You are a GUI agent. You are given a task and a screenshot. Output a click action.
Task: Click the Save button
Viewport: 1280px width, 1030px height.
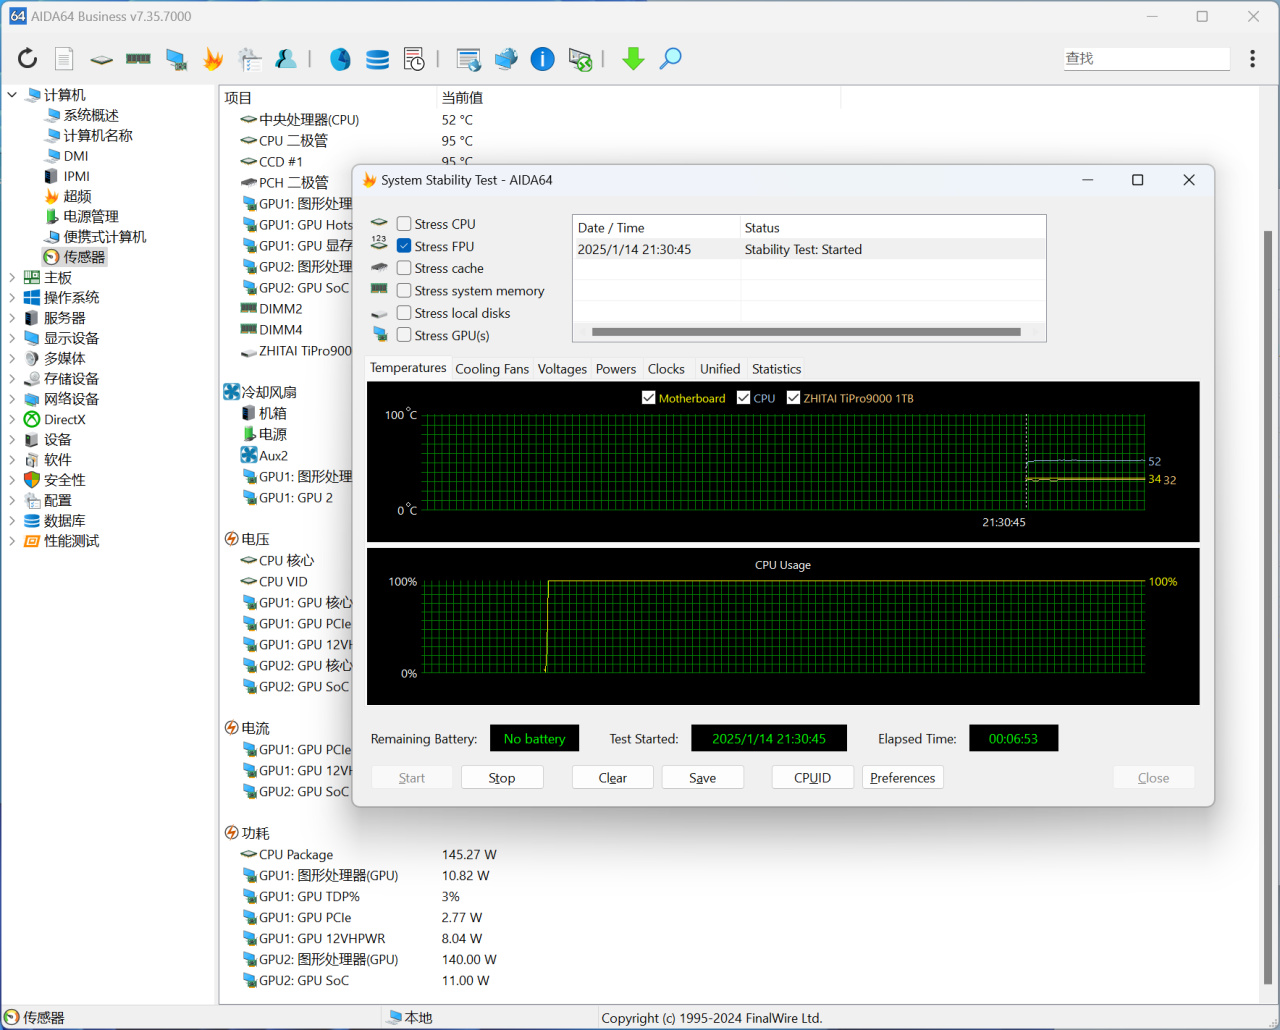click(x=703, y=777)
